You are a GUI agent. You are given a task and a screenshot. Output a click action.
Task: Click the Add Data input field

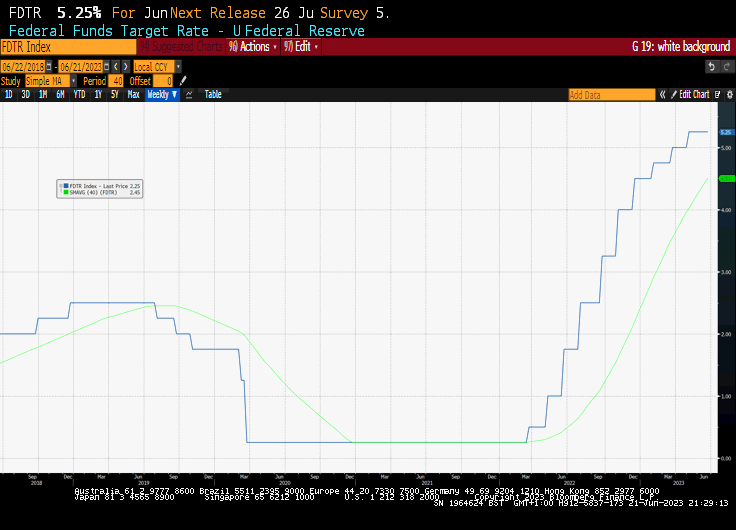coord(612,95)
